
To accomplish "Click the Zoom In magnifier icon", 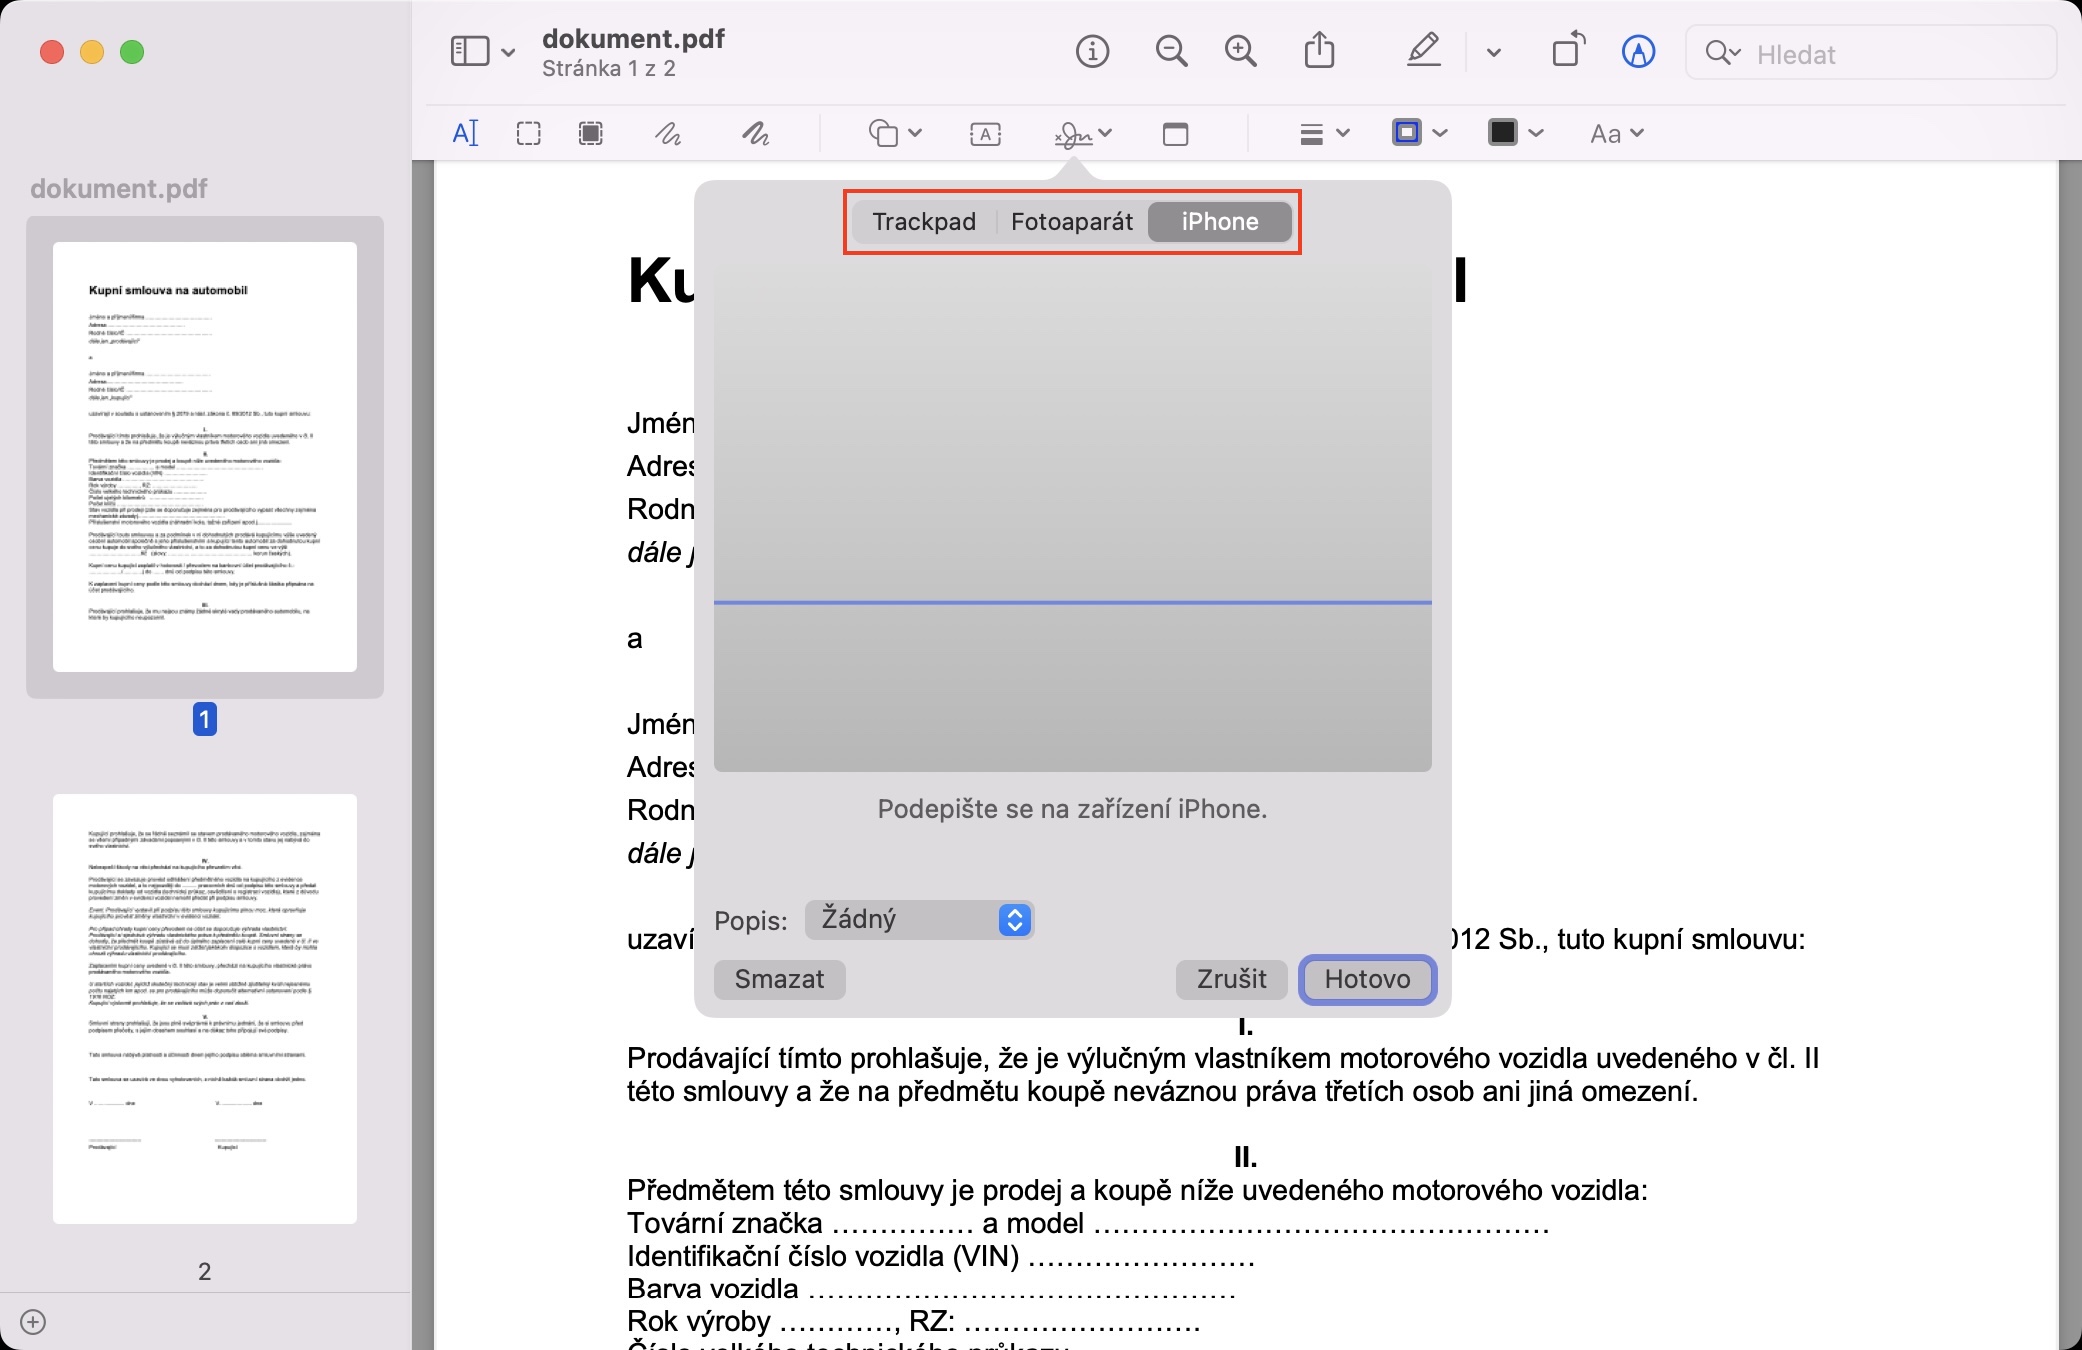I will click(x=1240, y=51).
